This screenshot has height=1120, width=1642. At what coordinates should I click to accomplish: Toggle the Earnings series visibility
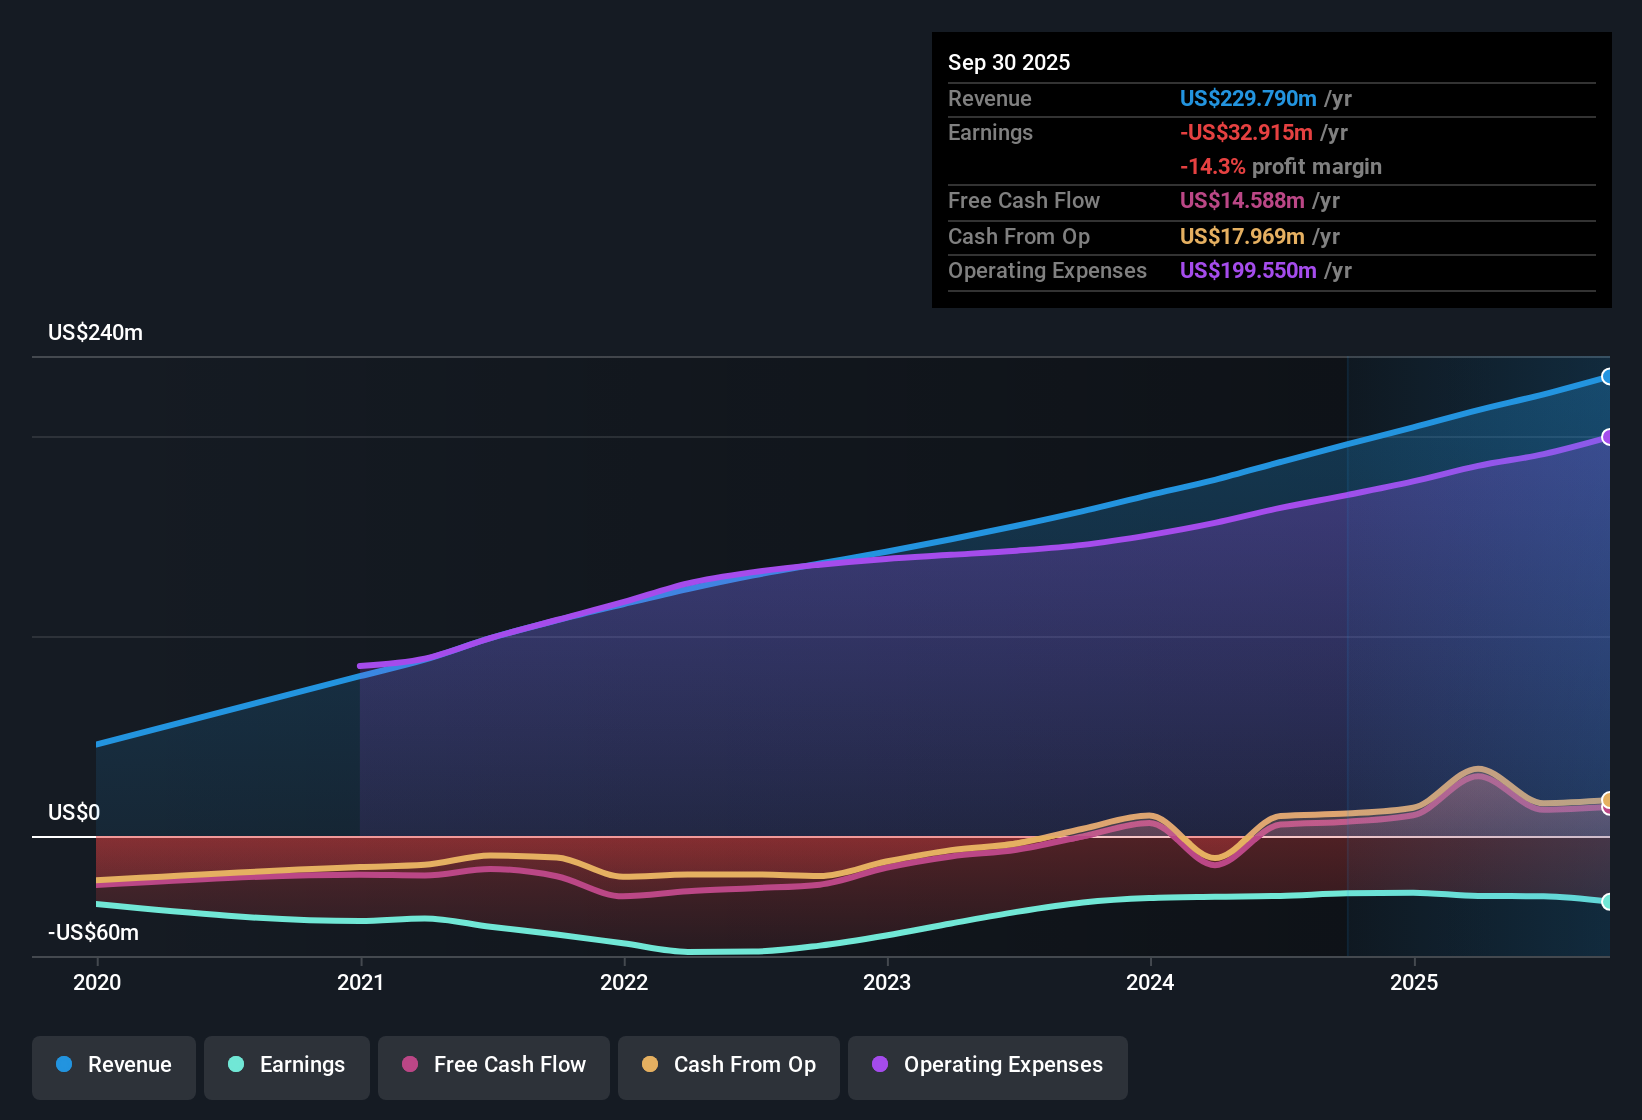pos(287,1065)
